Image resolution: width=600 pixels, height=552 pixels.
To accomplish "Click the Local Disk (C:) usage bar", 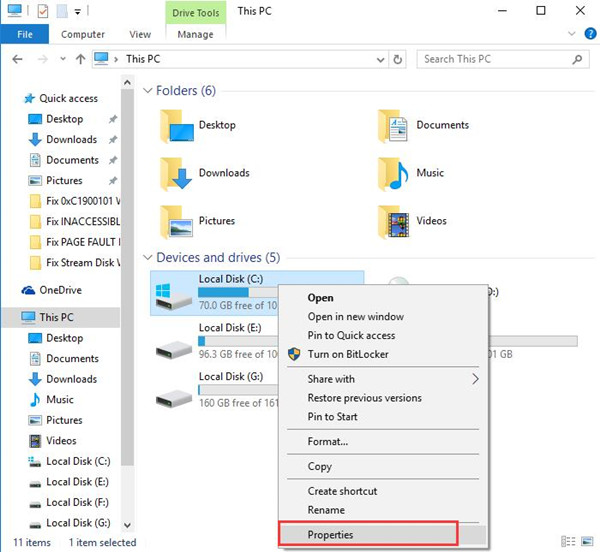I will click(238, 292).
